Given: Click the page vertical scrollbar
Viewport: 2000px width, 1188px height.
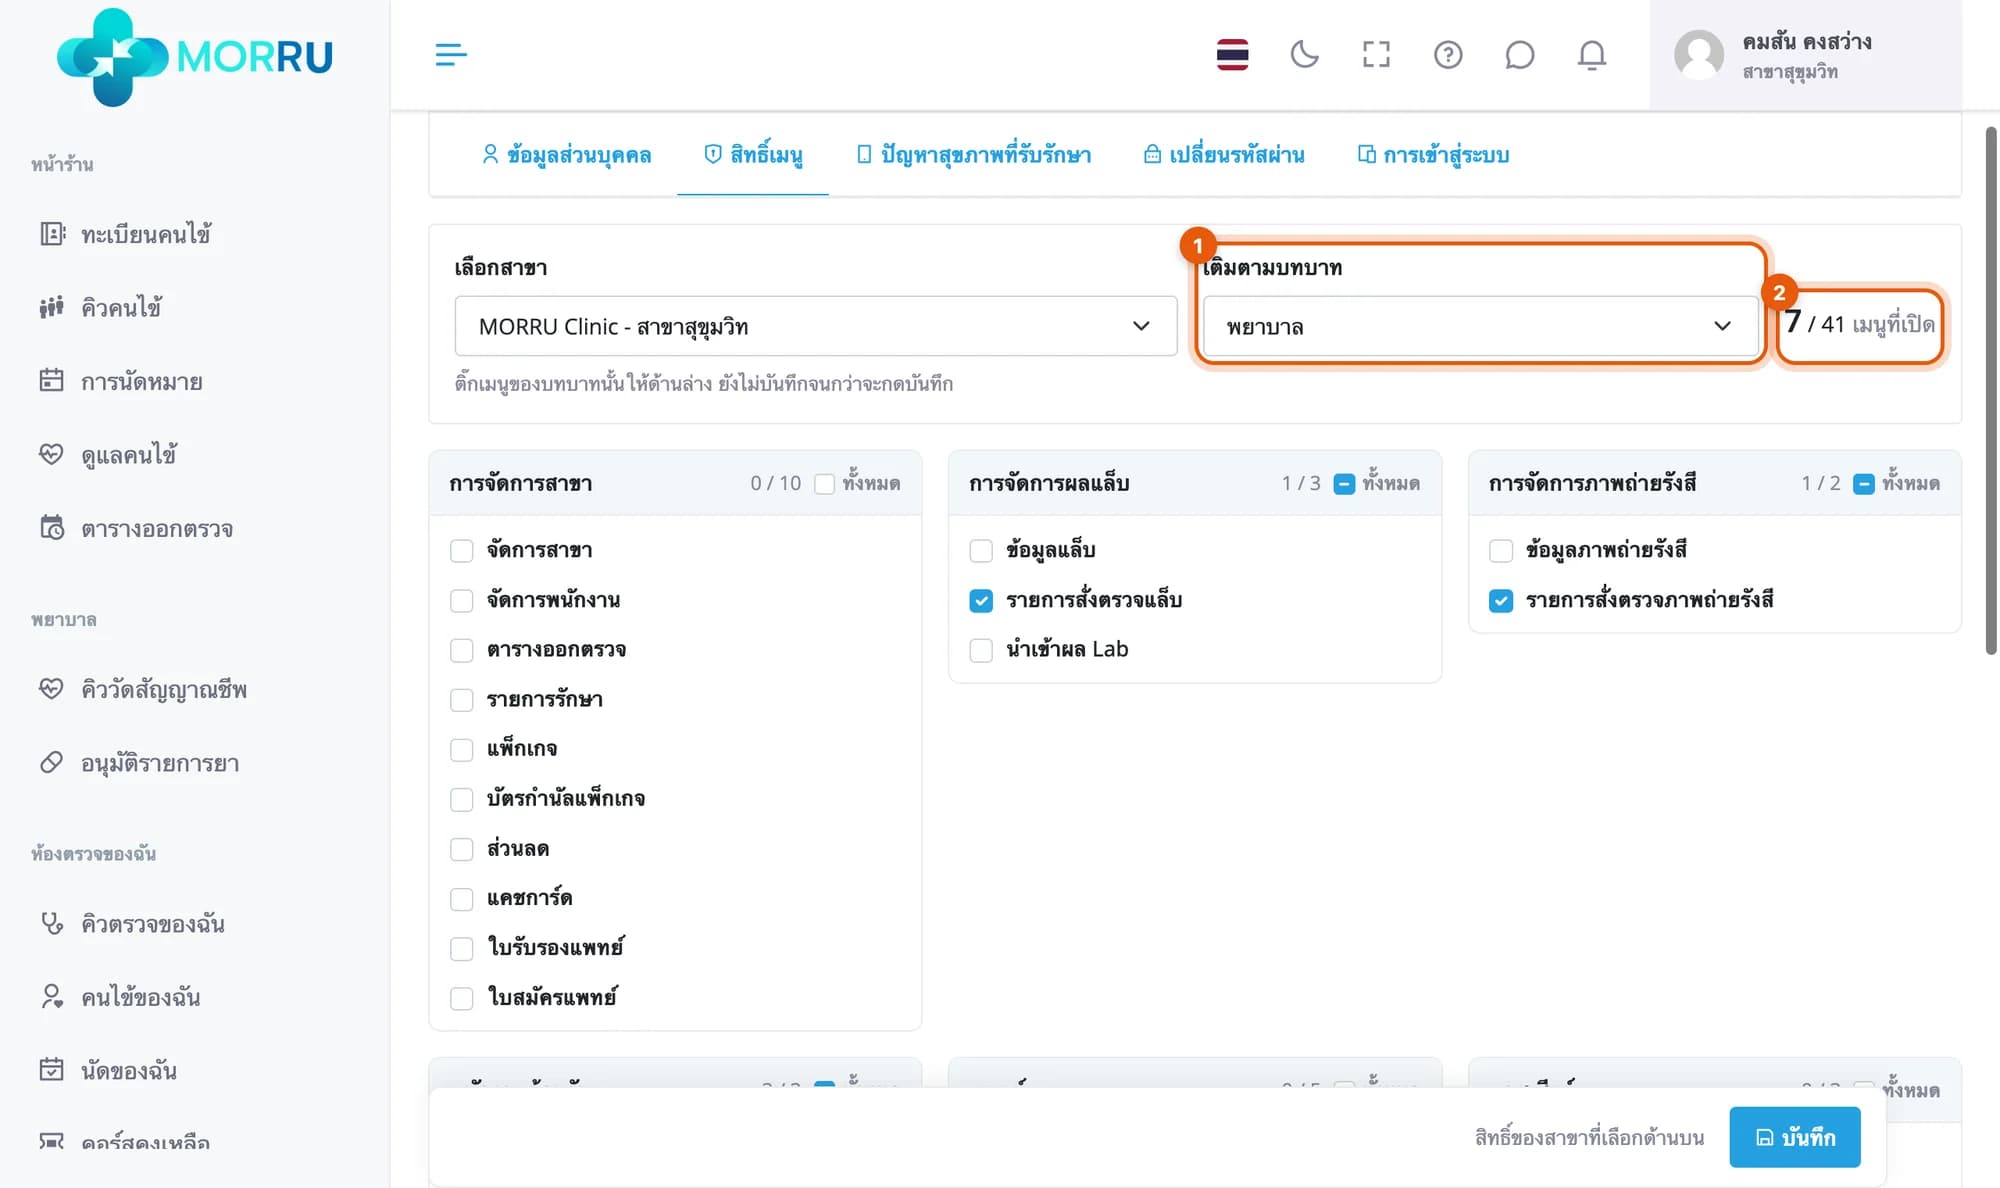Looking at the screenshot, I should coord(1990,390).
